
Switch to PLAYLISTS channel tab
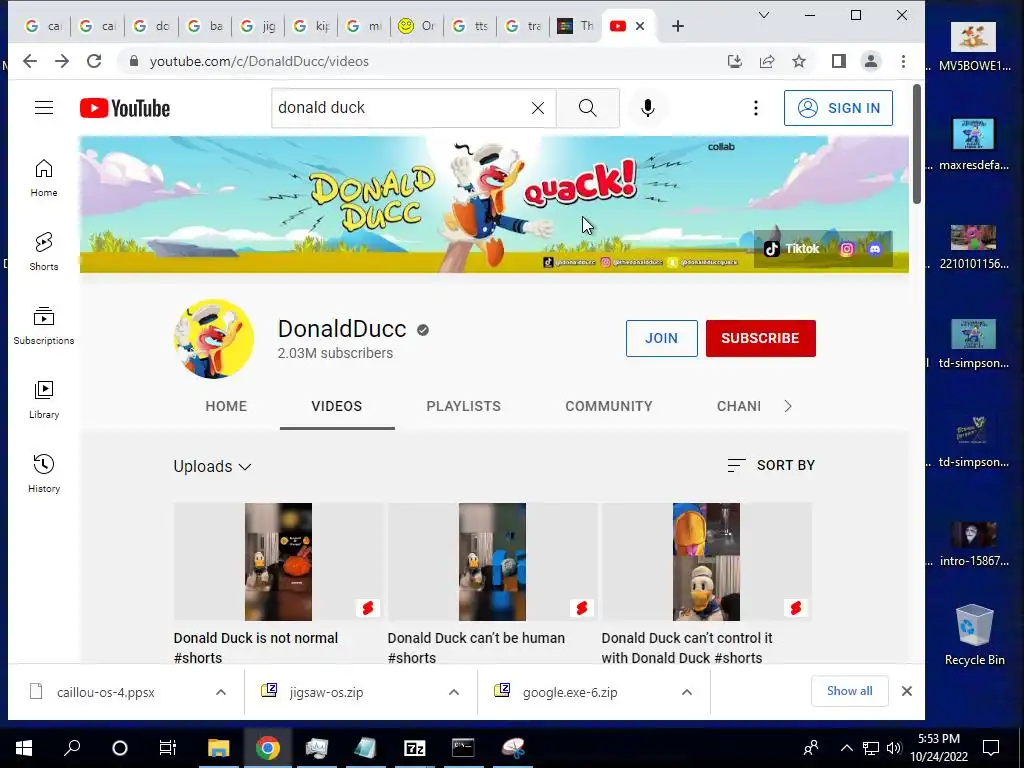464,406
